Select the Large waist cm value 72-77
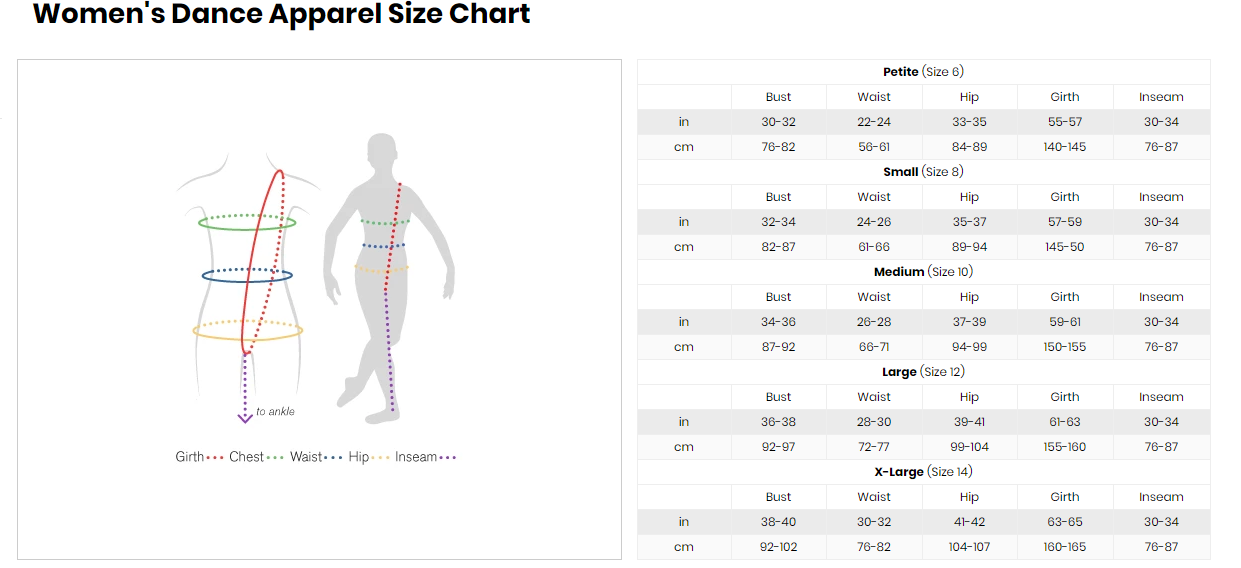Screen dimensions: 1241x568 [873, 447]
